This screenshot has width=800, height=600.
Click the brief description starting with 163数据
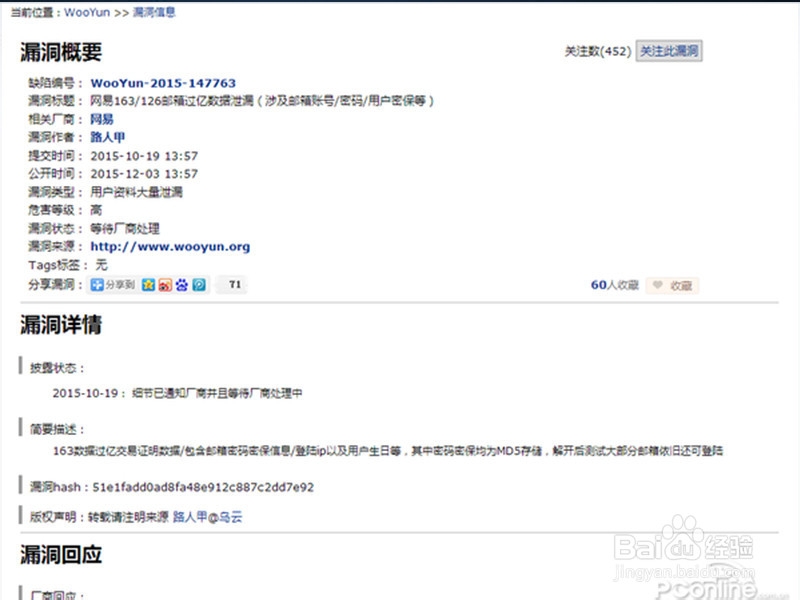[388, 451]
